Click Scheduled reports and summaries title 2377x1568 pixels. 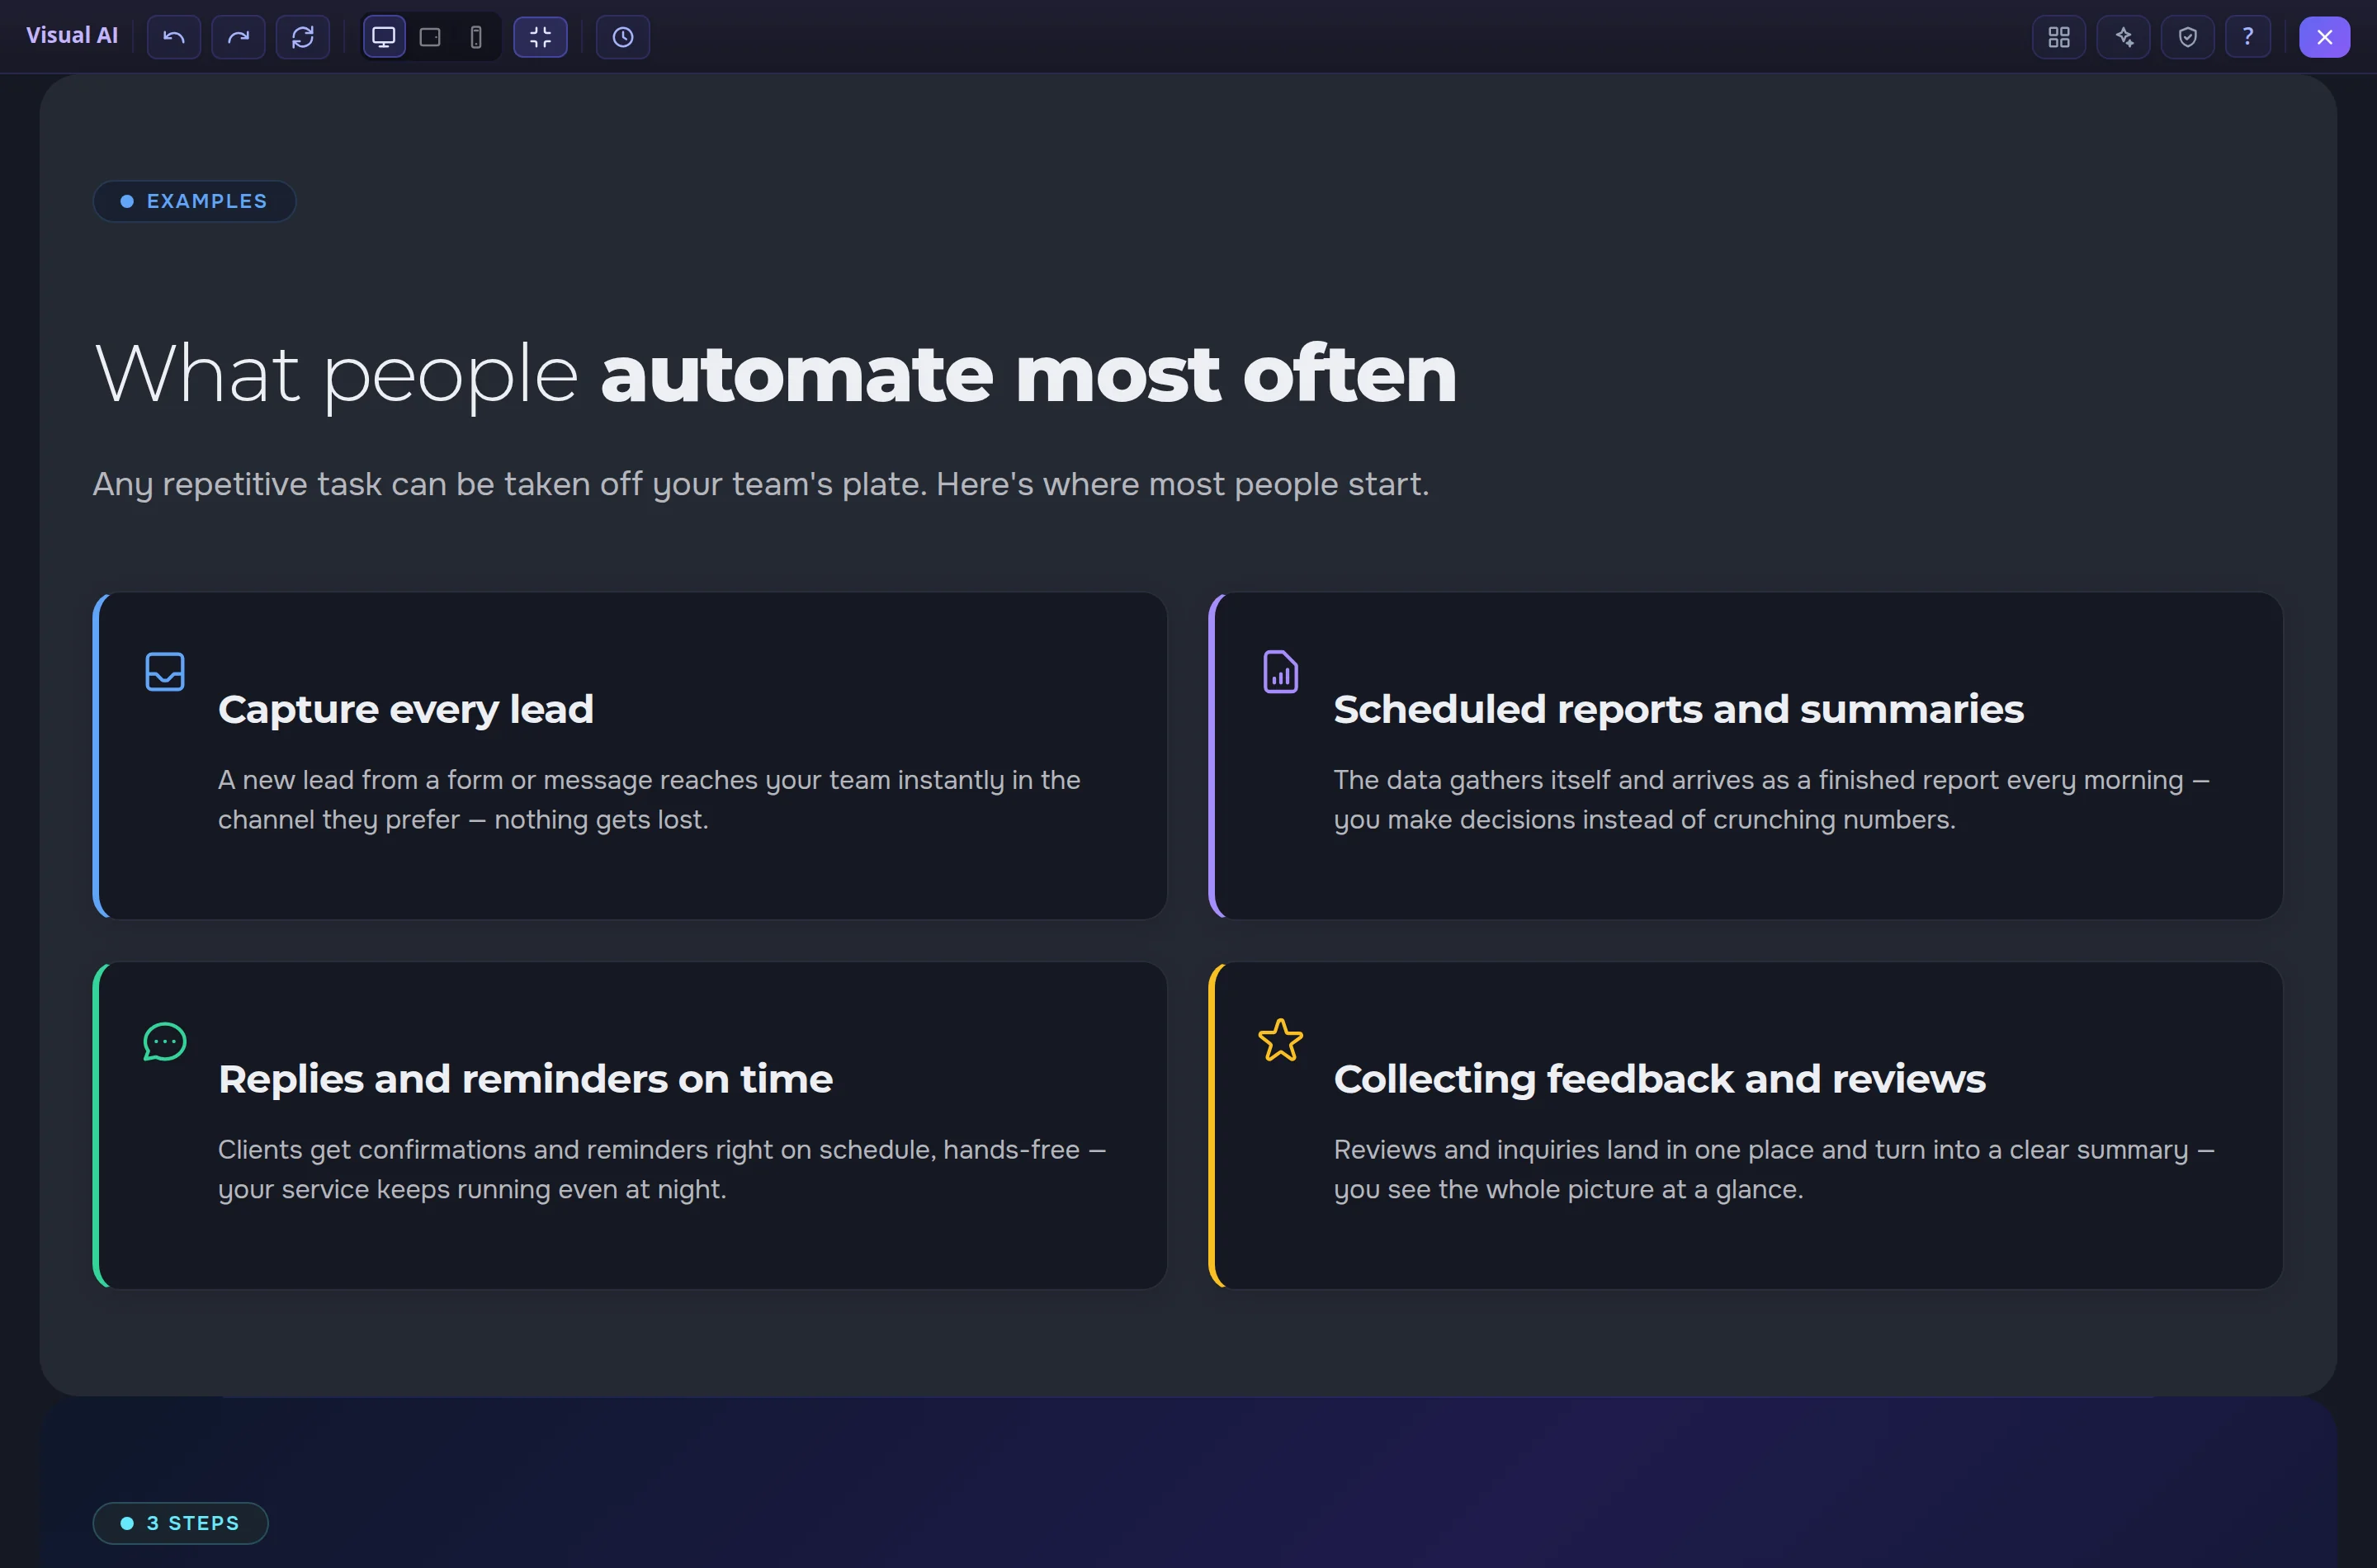pos(1679,709)
